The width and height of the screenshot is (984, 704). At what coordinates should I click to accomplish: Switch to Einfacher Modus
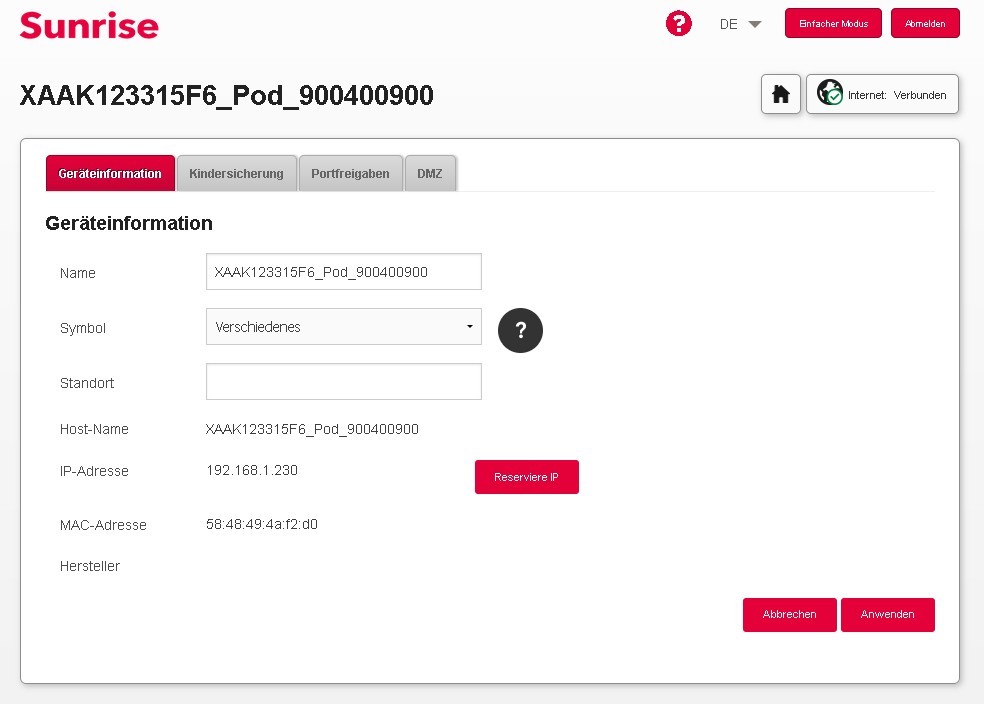point(833,24)
